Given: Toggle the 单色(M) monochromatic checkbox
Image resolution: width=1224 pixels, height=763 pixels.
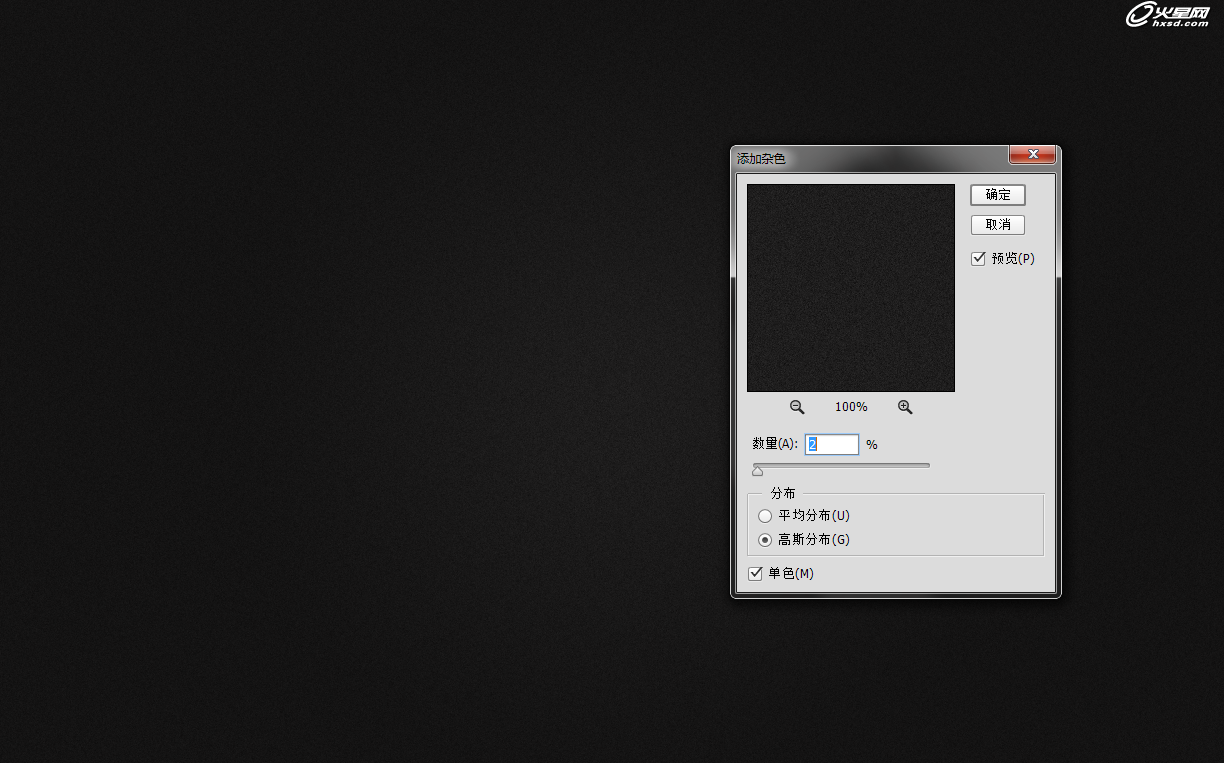Looking at the screenshot, I should click(x=756, y=574).
